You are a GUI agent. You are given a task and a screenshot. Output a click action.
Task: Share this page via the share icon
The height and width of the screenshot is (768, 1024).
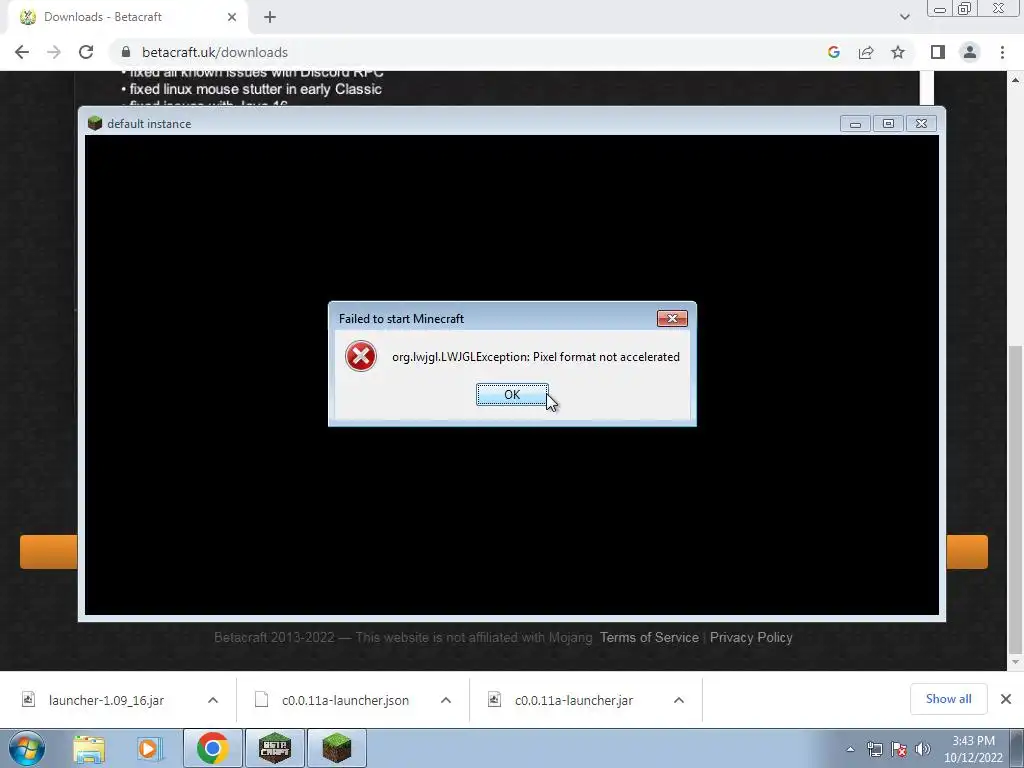tap(866, 52)
